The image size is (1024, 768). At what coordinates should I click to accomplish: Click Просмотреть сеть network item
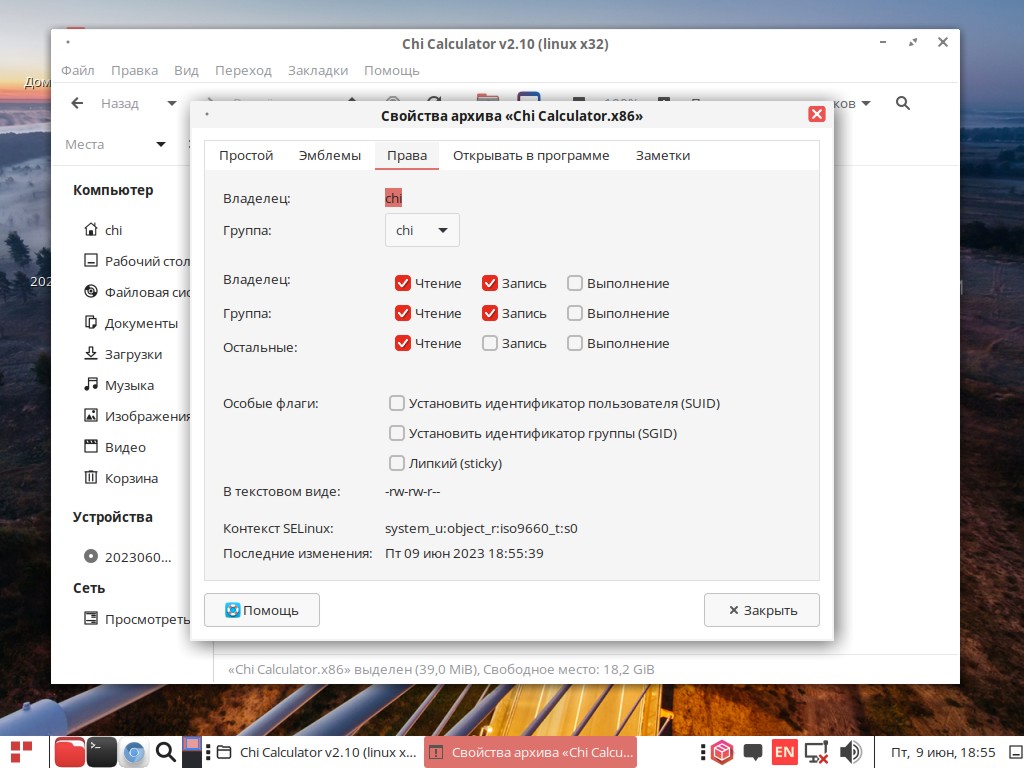tap(136, 618)
